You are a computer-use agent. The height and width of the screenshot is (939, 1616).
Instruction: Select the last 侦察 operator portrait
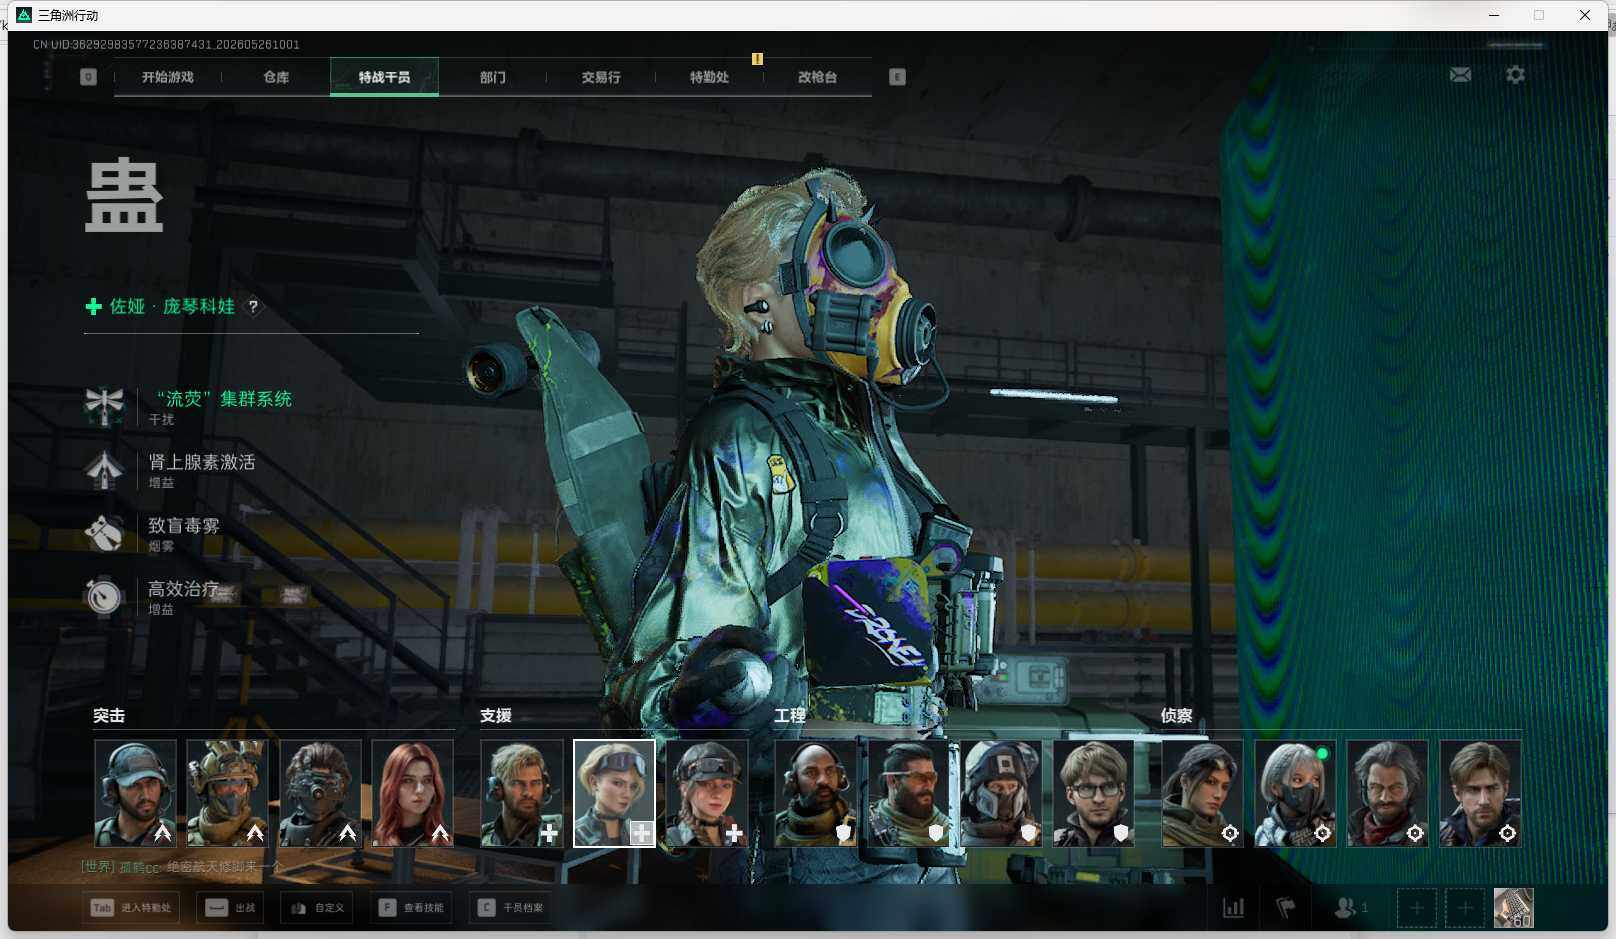click(1480, 793)
